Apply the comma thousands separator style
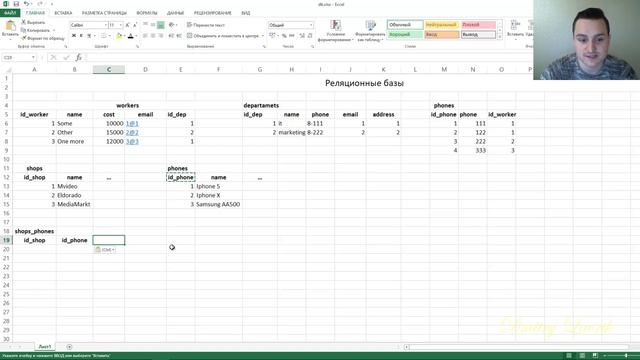This screenshot has height=360, width=640. pos(291,36)
